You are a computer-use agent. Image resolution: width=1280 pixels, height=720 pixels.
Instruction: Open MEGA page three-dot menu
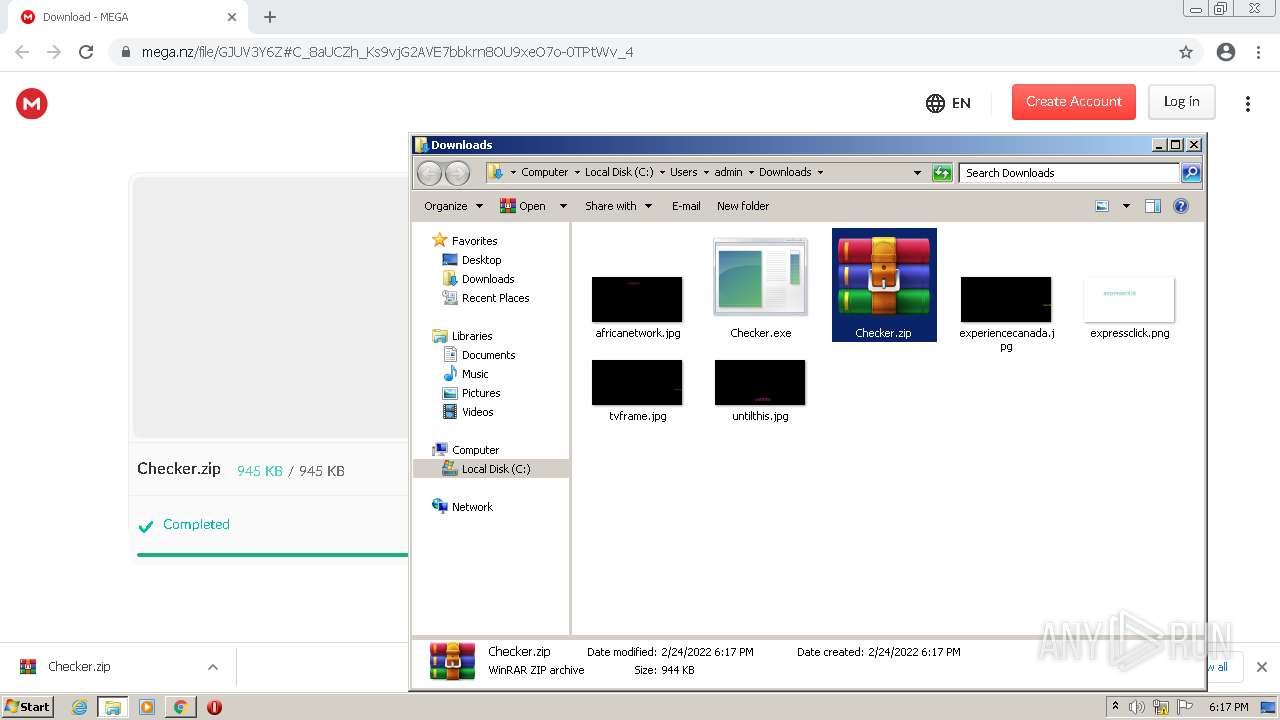[x=1247, y=103]
